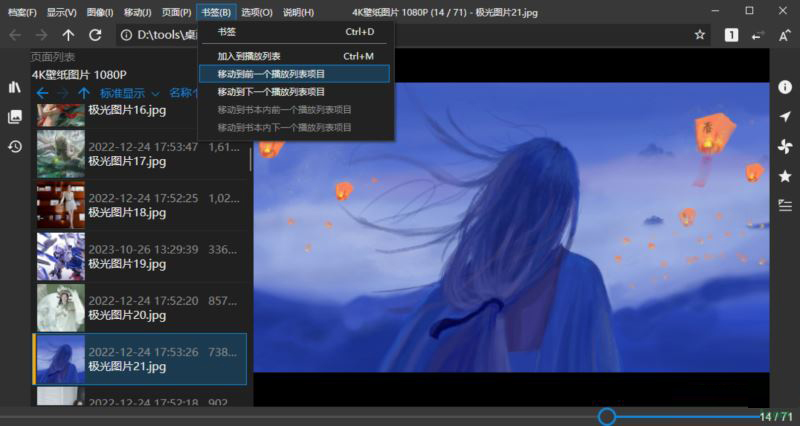
Task: Select 移动到前一个播放列表项目 menu entry
Action: pyautogui.click(x=294, y=74)
